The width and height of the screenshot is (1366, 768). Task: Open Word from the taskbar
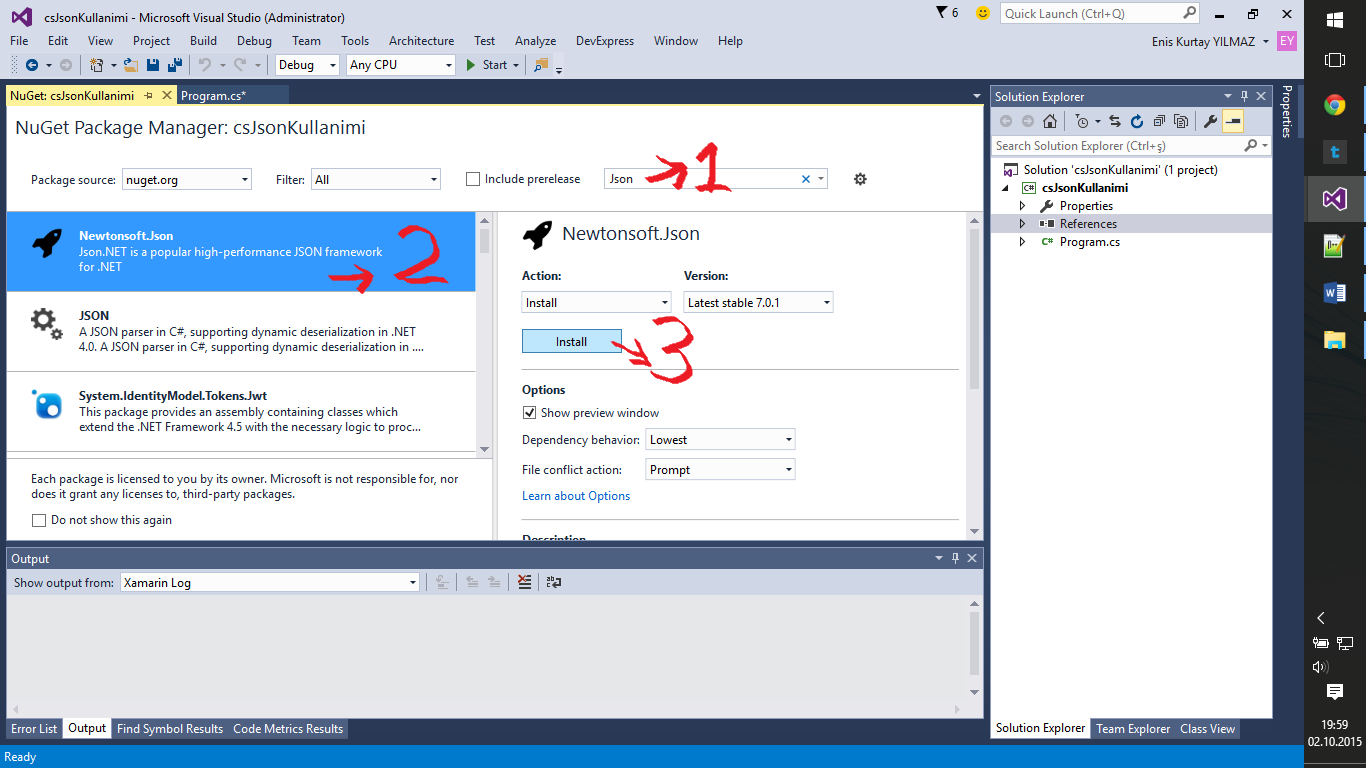[1334, 292]
